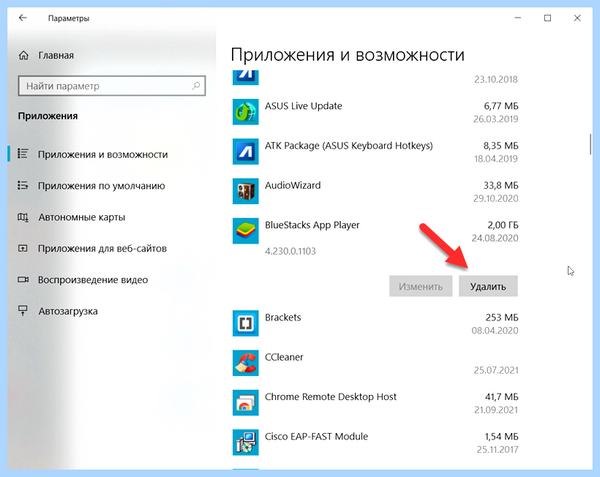Click the app list vertical scrollbar thumb
The width and height of the screenshot is (600, 477).
point(590,144)
